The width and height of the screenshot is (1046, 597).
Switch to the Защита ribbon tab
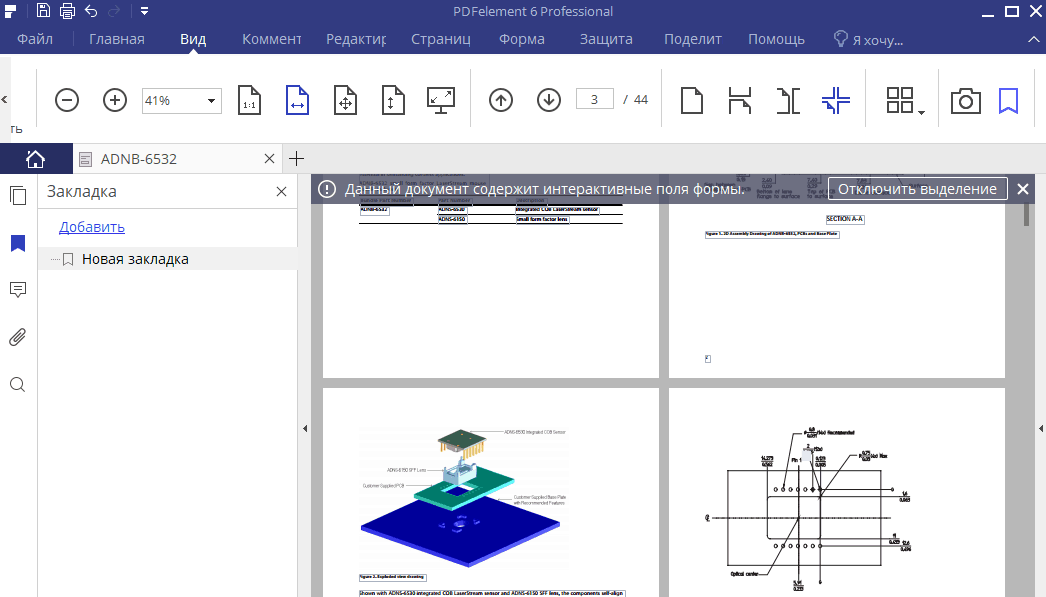[x=606, y=40]
